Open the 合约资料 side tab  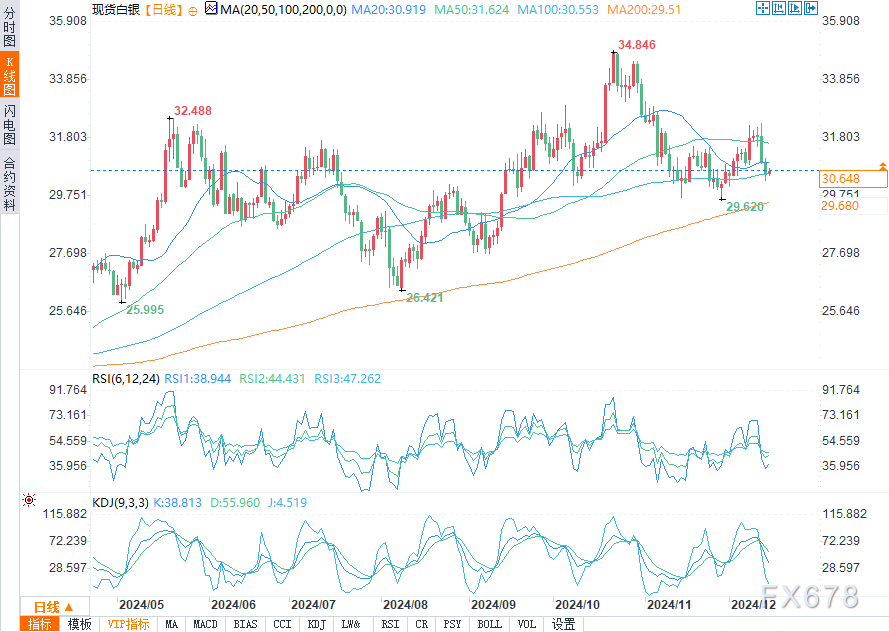[9, 183]
